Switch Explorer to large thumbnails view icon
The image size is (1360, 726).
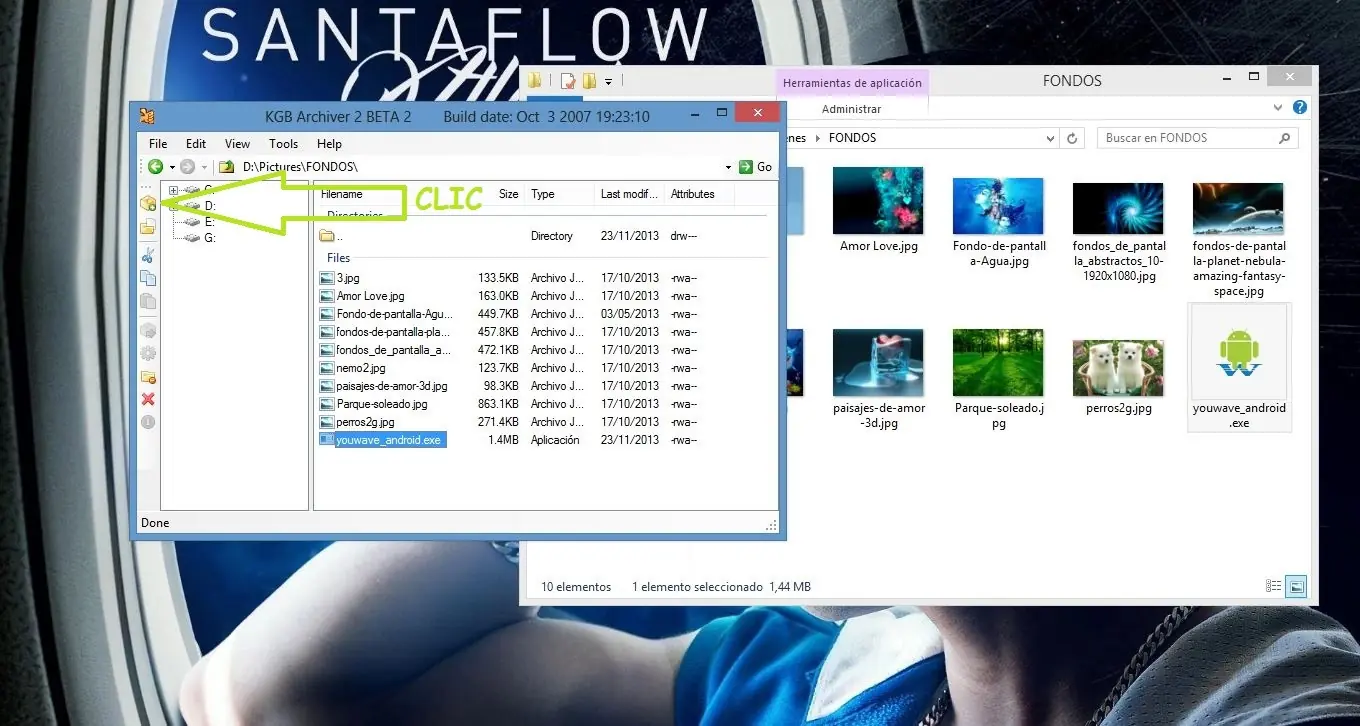coord(1296,587)
